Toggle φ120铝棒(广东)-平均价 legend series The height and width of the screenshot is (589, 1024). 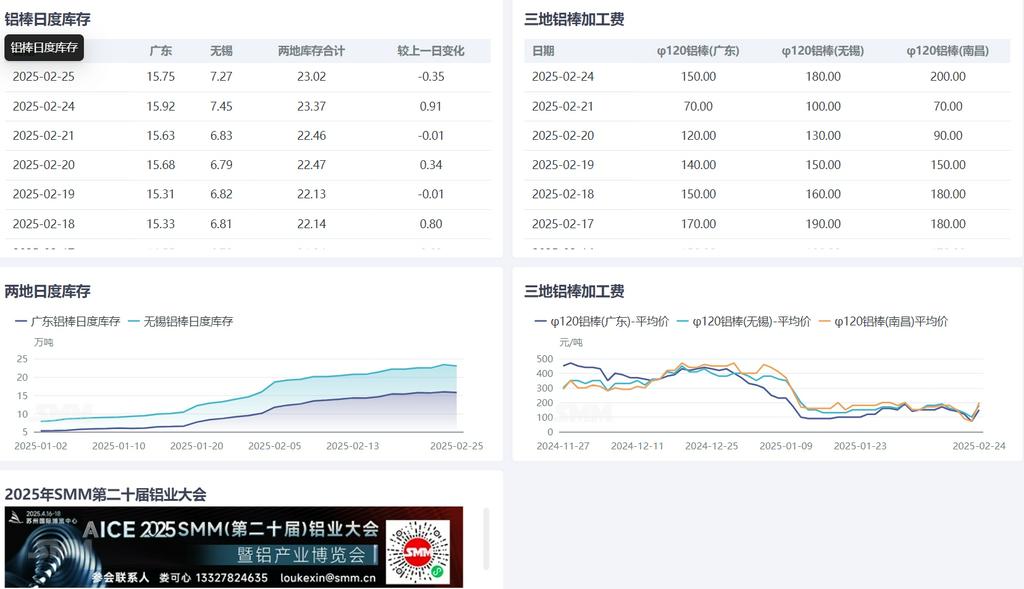click(x=600, y=322)
